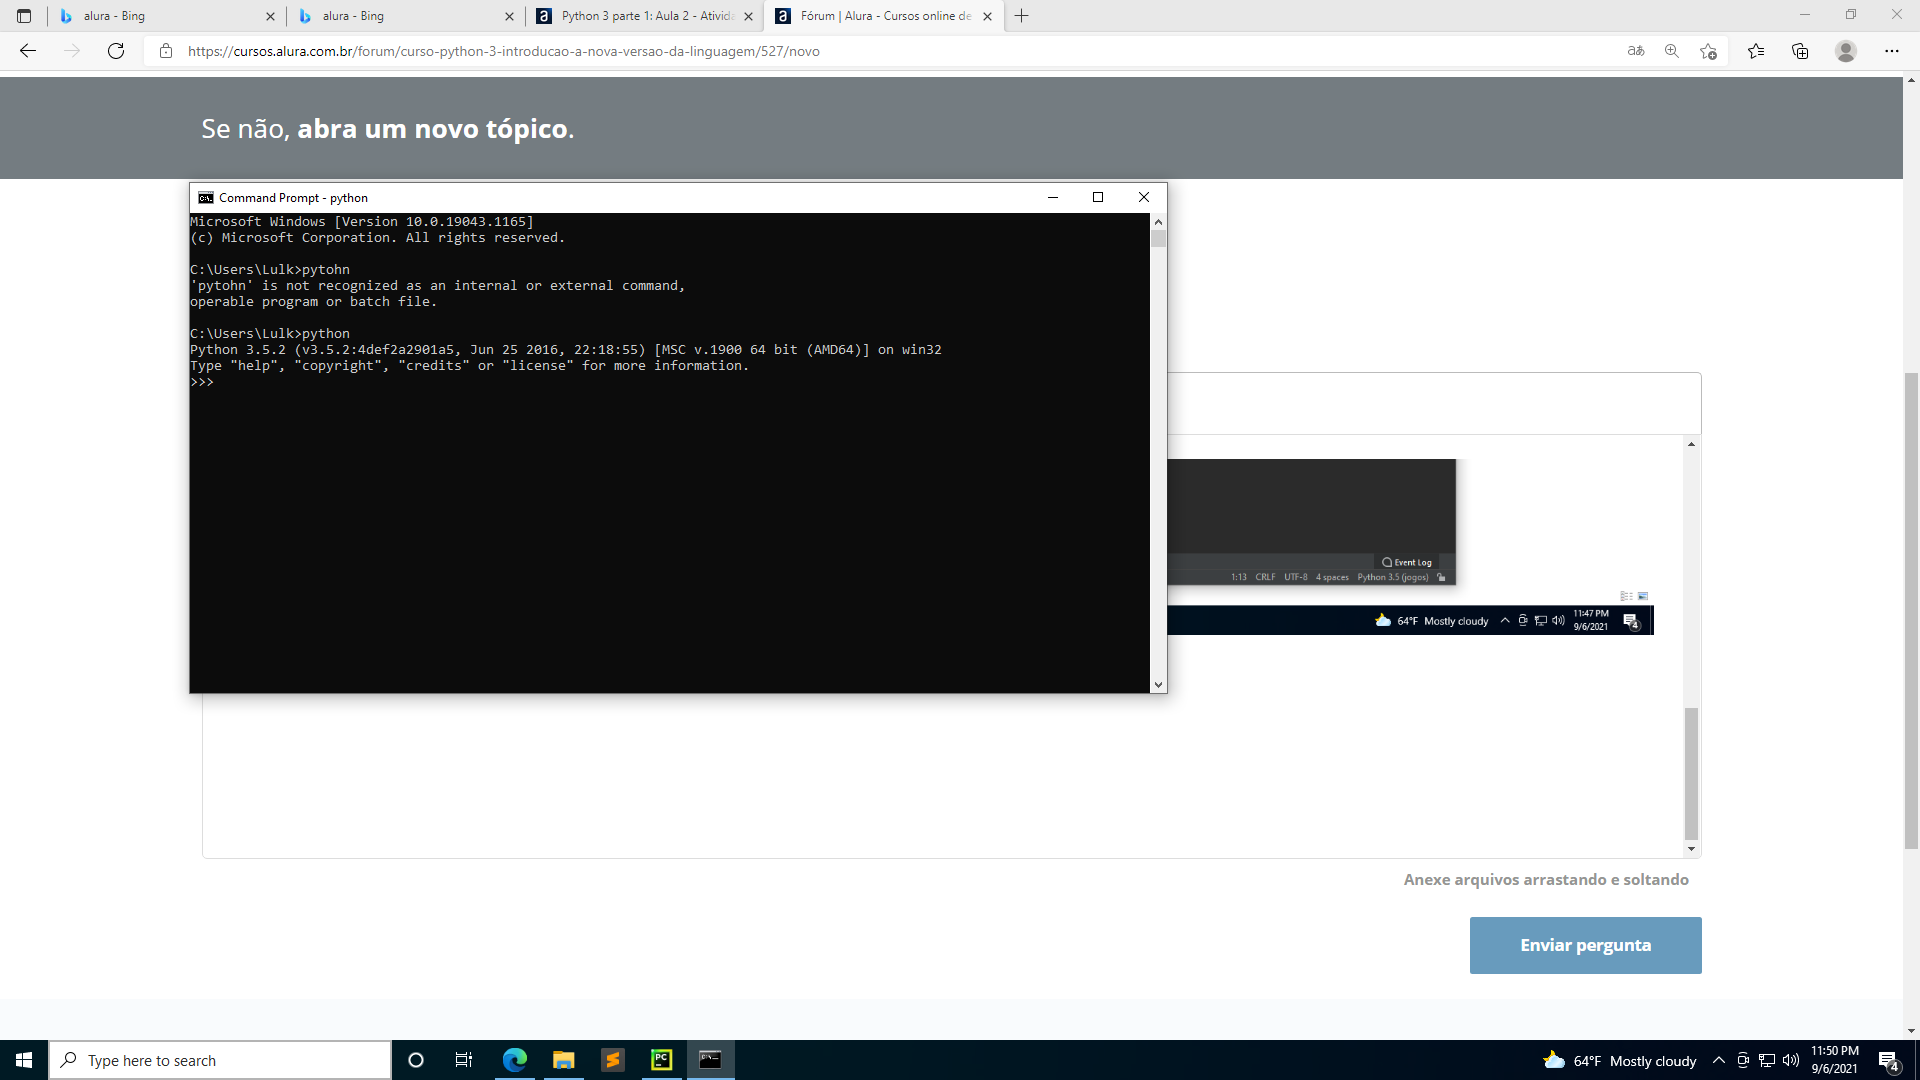Click the Forward navigation arrow
The height and width of the screenshot is (1080, 1920).
pos(72,51)
